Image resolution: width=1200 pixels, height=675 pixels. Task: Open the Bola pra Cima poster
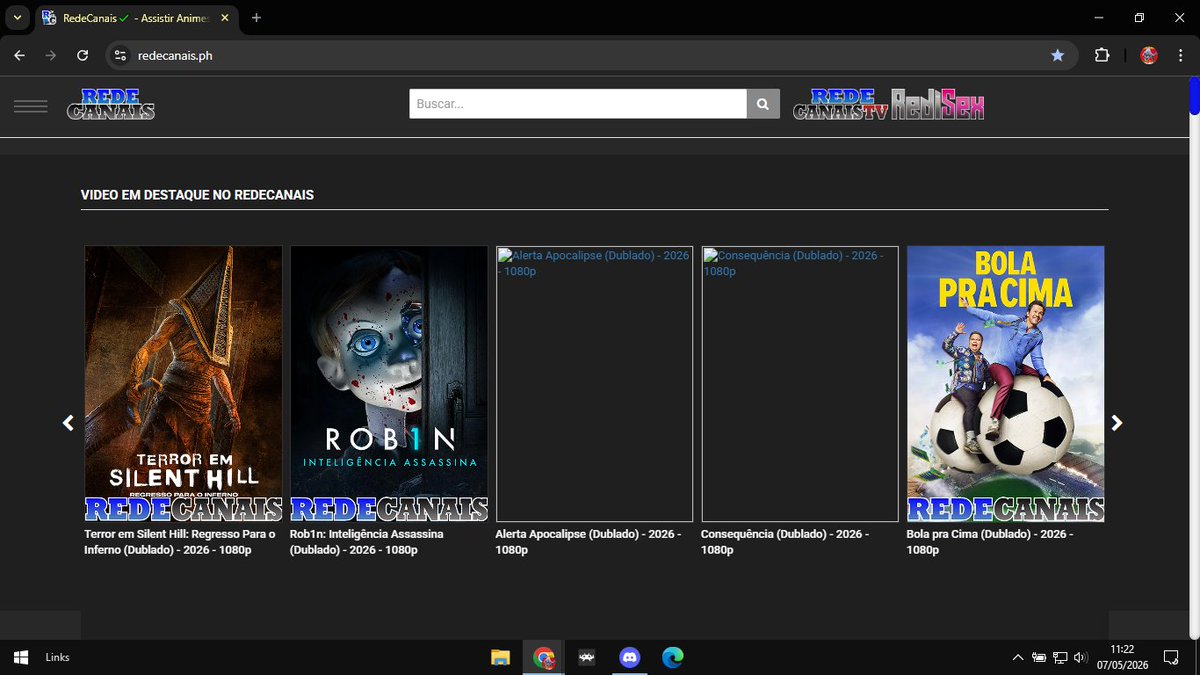[x=1005, y=384]
